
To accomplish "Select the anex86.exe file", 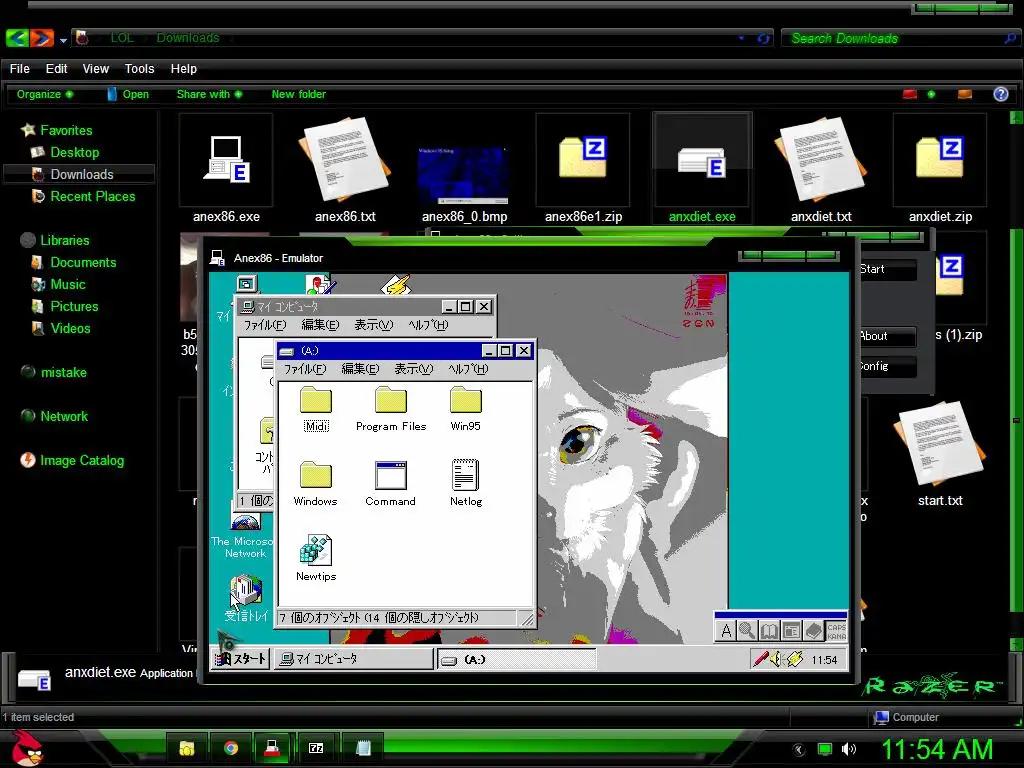I will [226, 170].
